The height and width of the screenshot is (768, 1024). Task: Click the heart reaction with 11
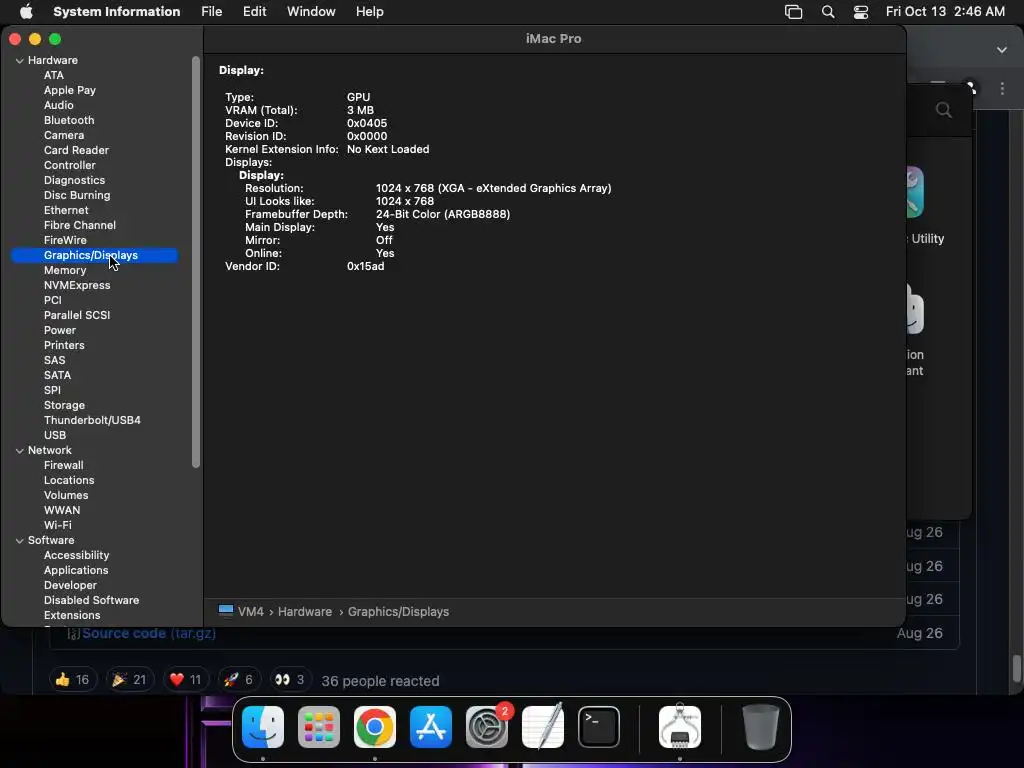pos(185,680)
